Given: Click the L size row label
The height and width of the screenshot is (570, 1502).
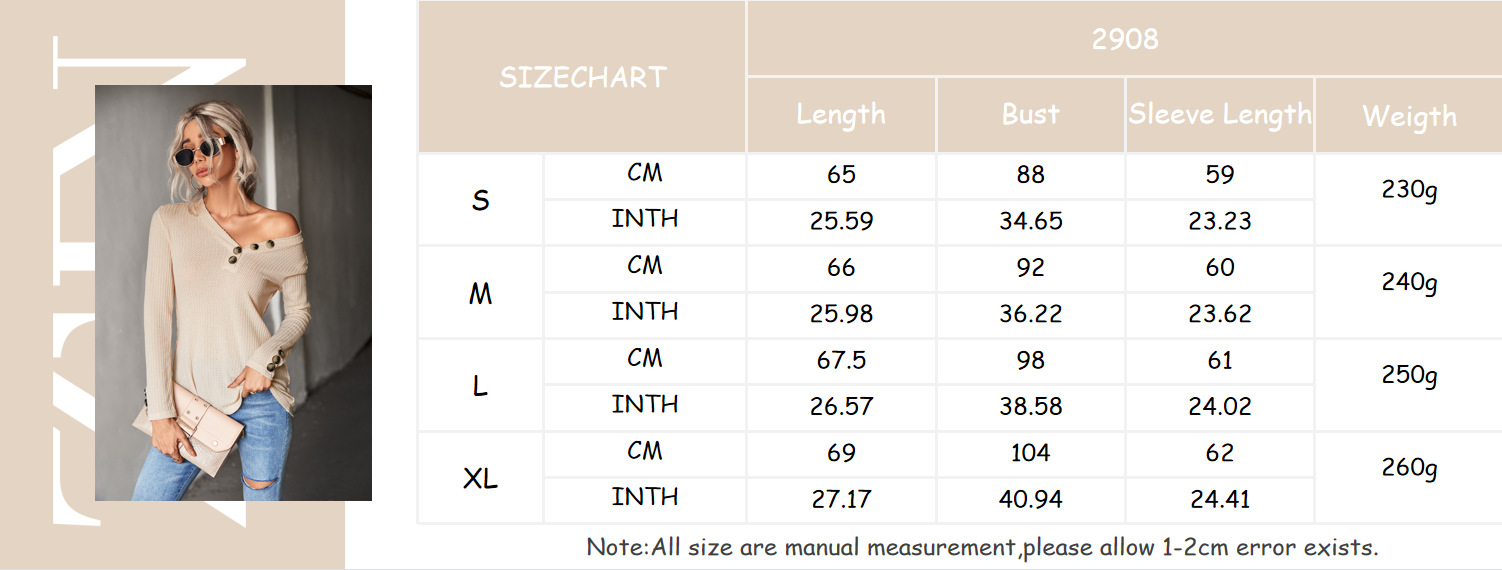Looking at the screenshot, I should [480, 386].
